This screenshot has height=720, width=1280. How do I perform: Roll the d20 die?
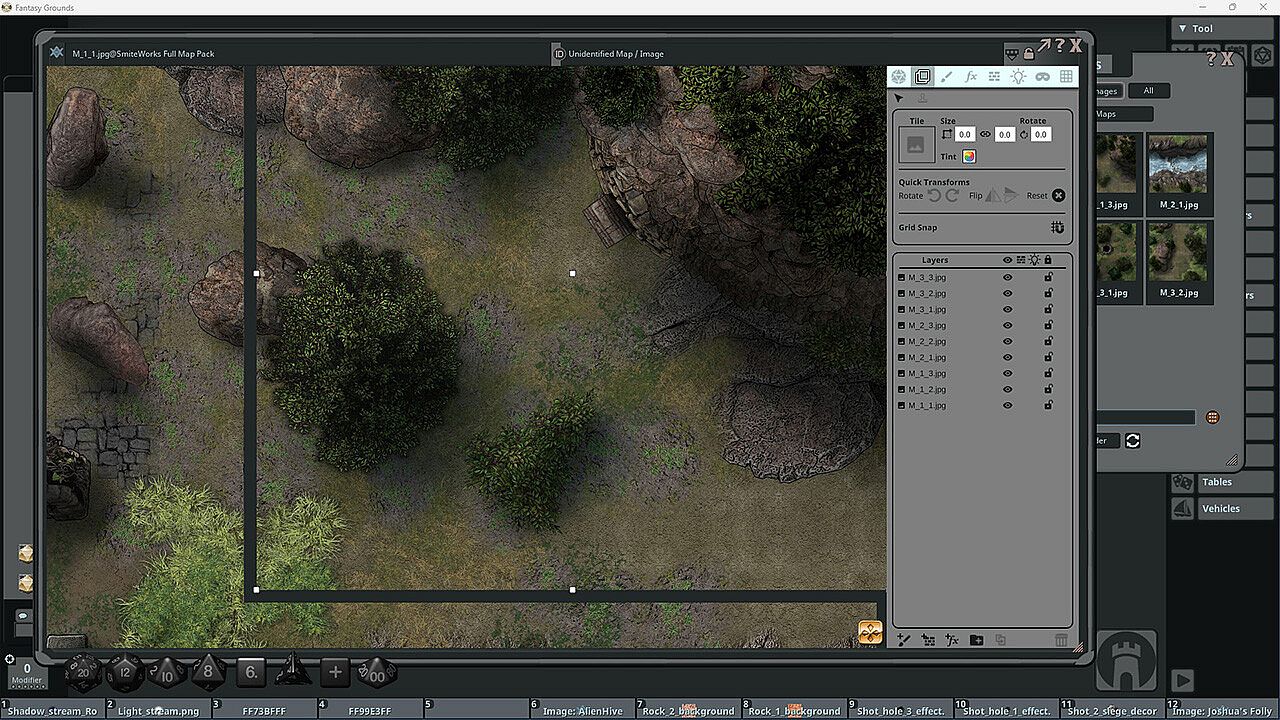(x=83, y=673)
